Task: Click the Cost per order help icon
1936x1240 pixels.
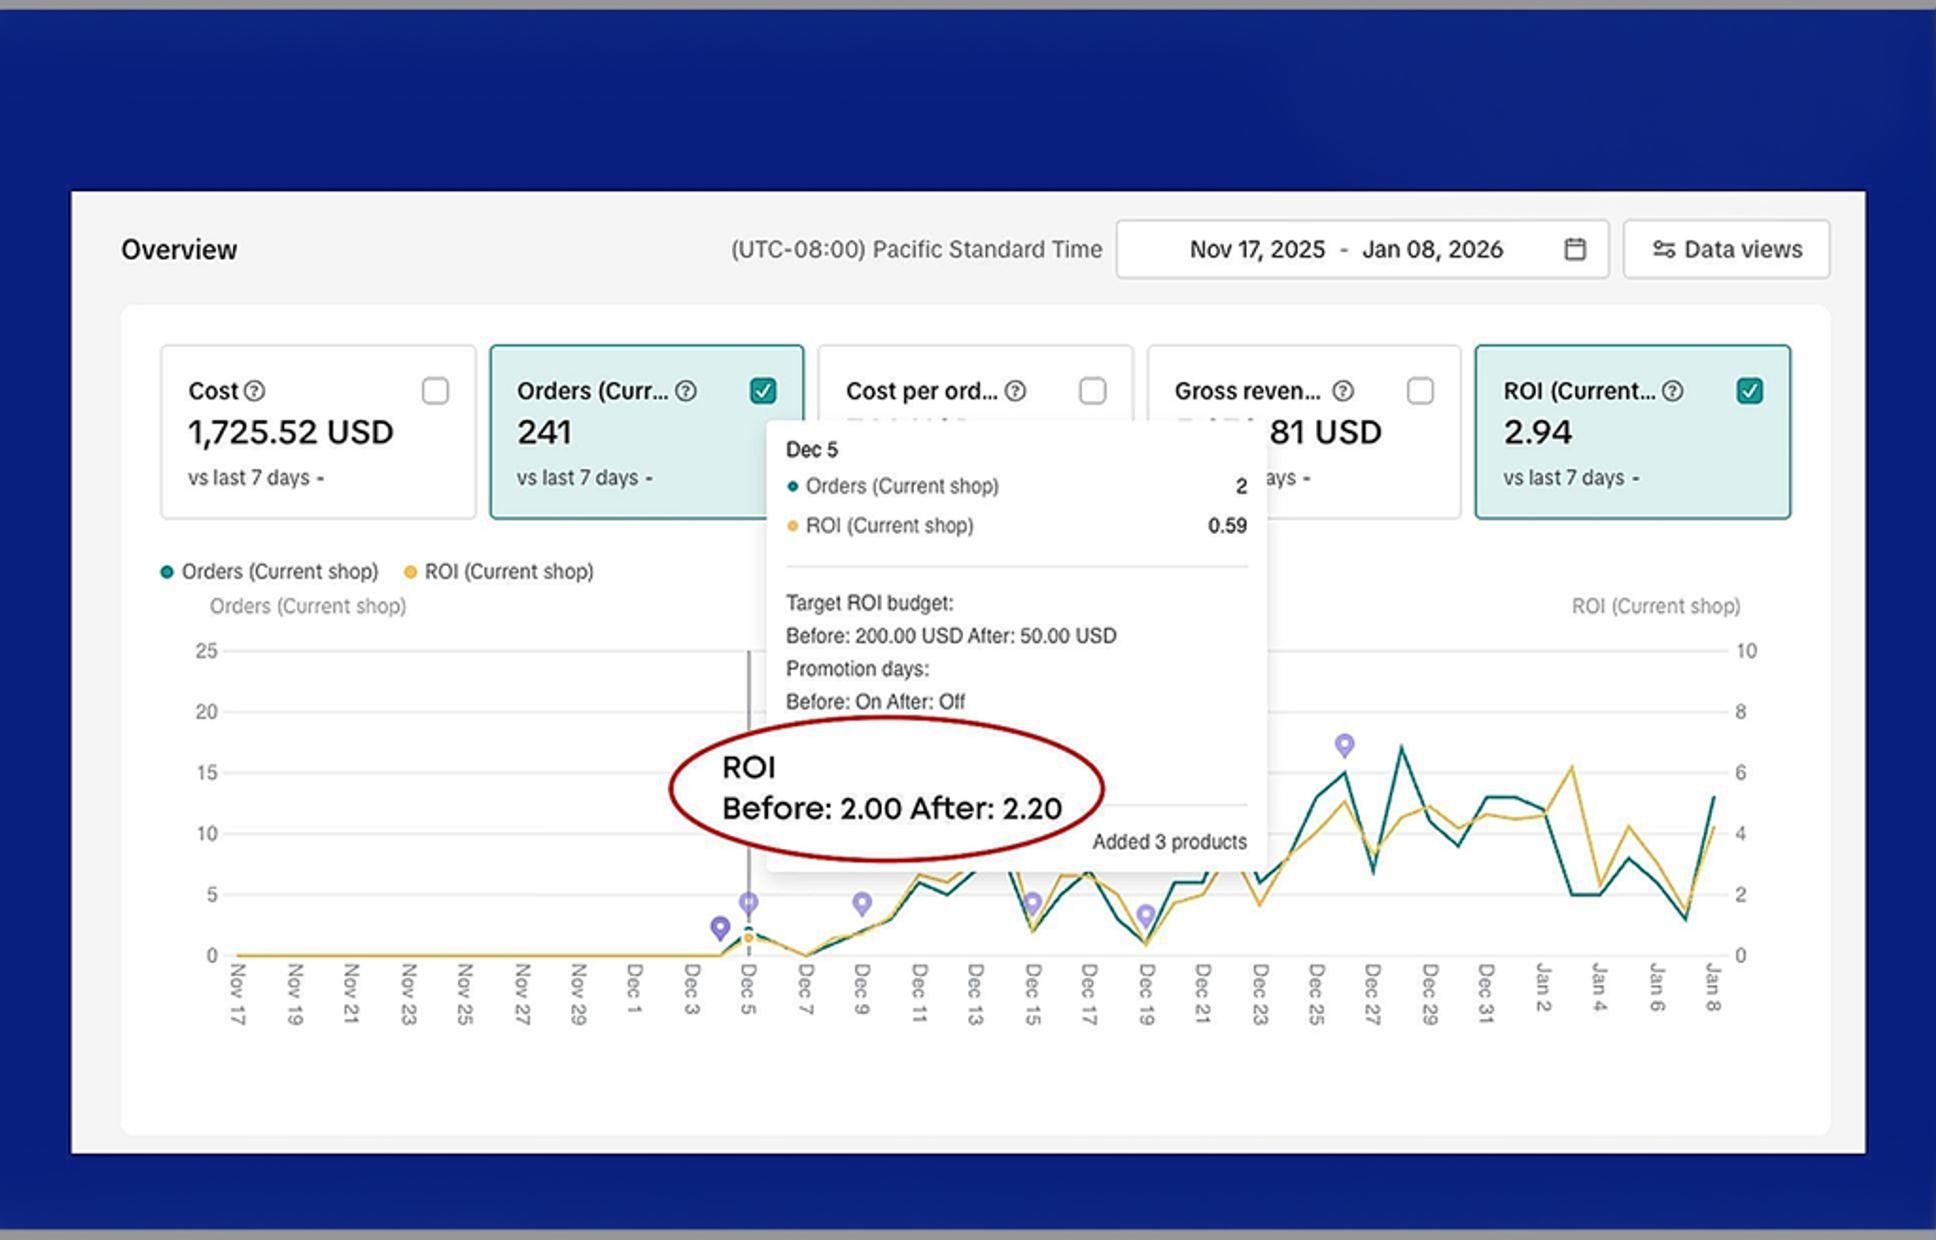Action: (x=1015, y=391)
